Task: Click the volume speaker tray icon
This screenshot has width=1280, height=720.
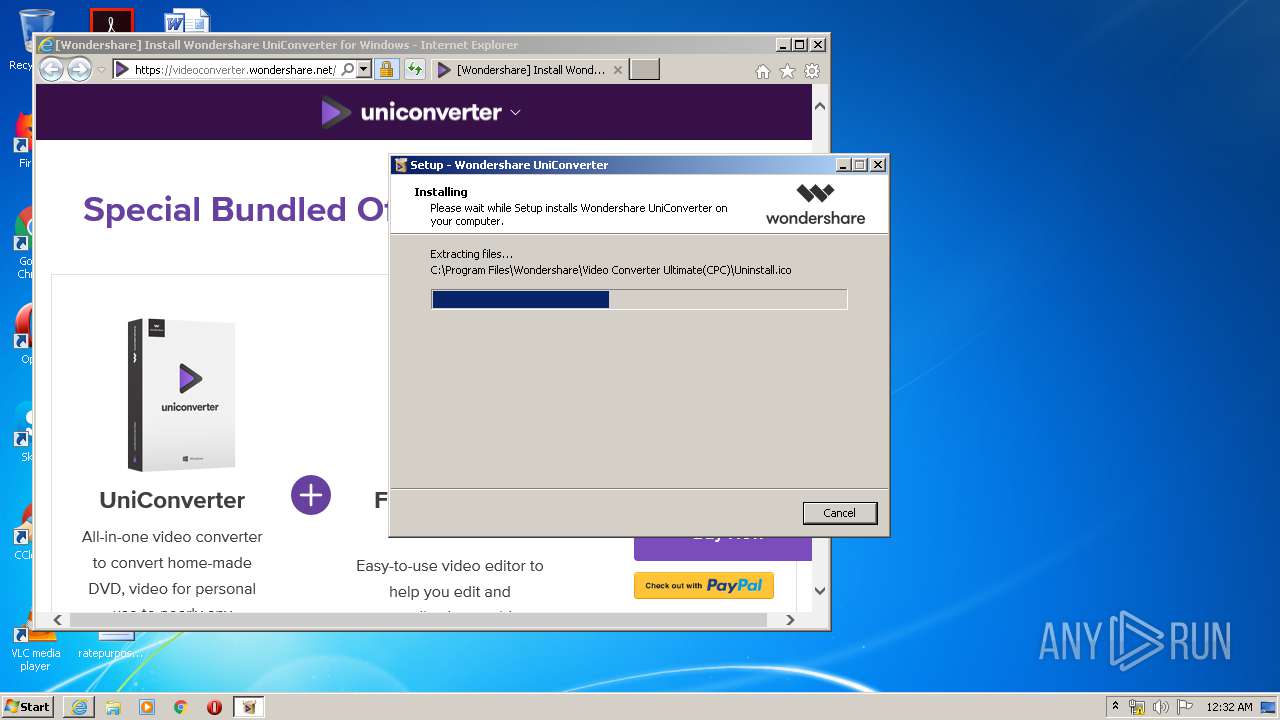Action: coord(1160,707)
